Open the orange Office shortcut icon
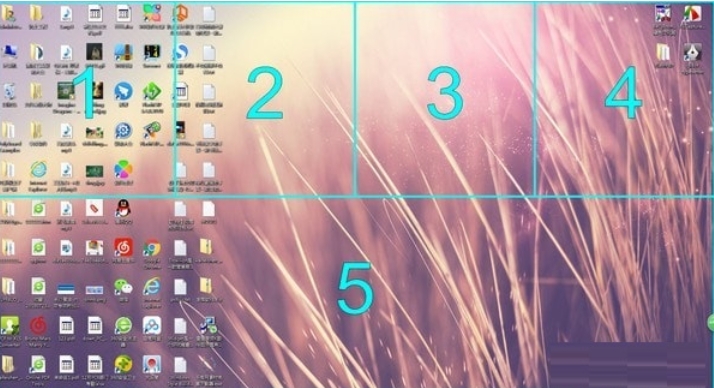714x388 pixels. (181, 18)
